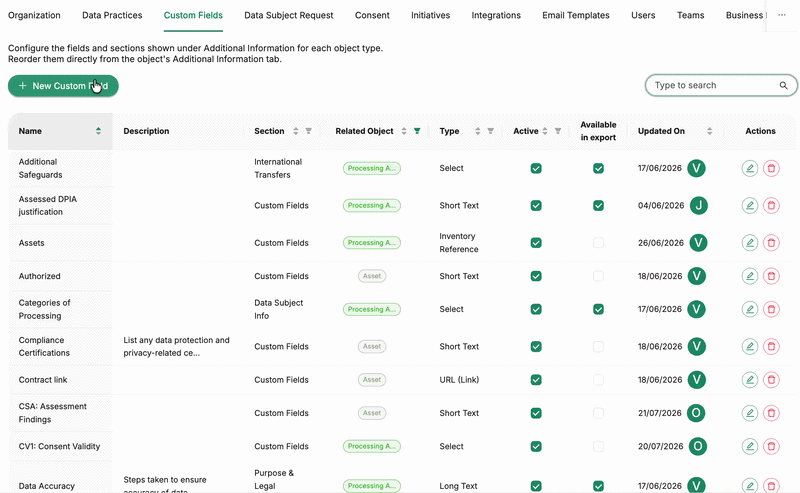Toggle Available in export for Categories of Processing
800x493 pixels.
click(598, 309)
